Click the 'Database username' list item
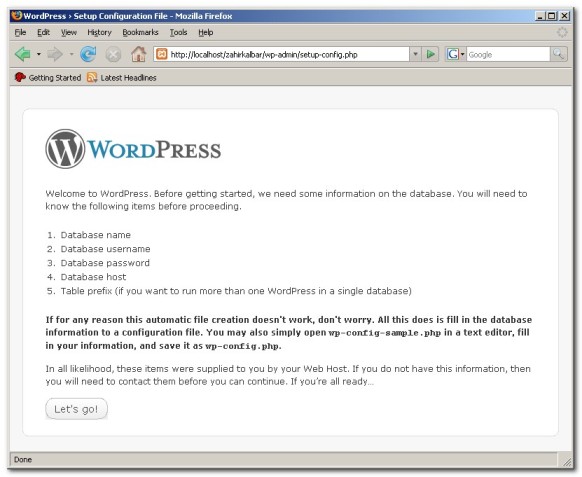This screenshot has width=582, height=477. coord(106,249)
